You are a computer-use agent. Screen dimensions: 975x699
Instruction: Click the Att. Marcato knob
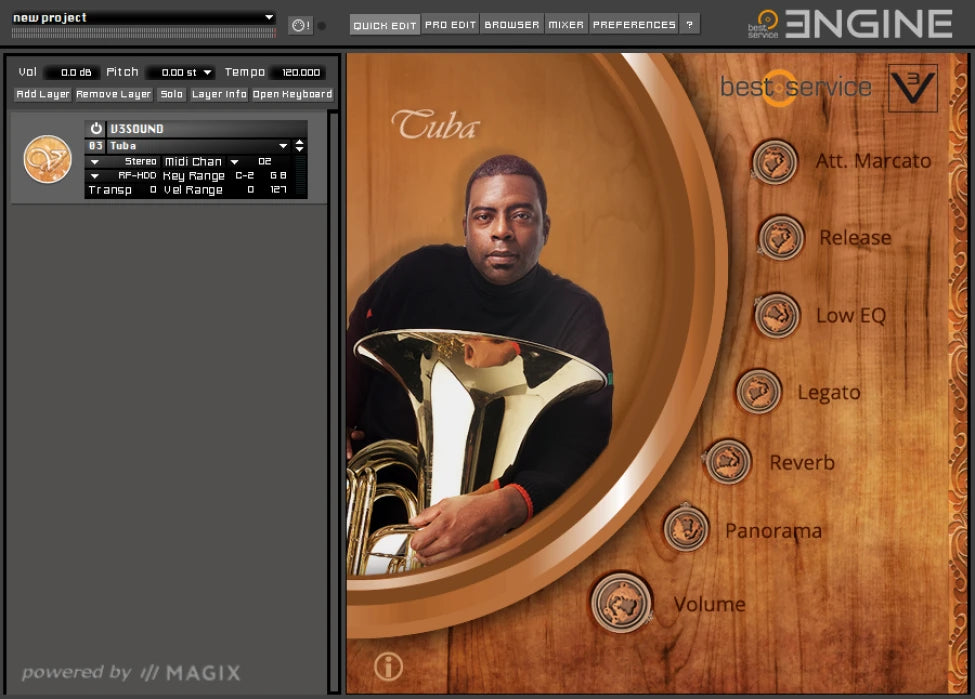pyautogui.click(x=775, y=162)
